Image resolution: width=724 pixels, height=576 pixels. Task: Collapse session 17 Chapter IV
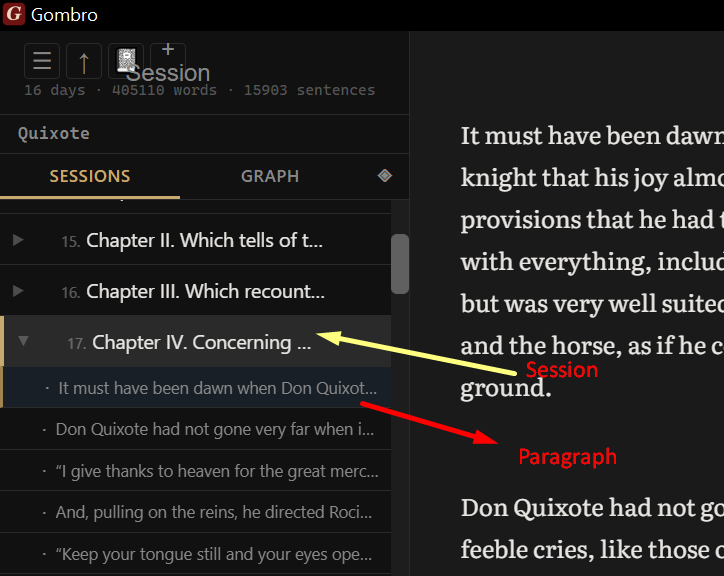(x=23, y=341)
